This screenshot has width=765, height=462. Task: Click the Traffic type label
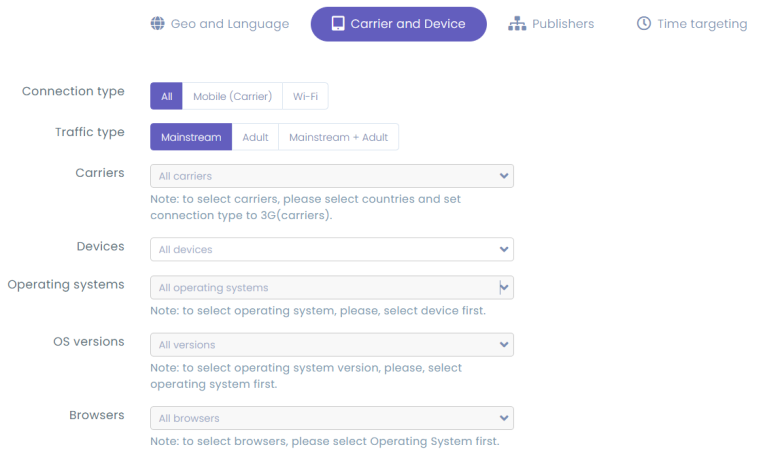90,132
